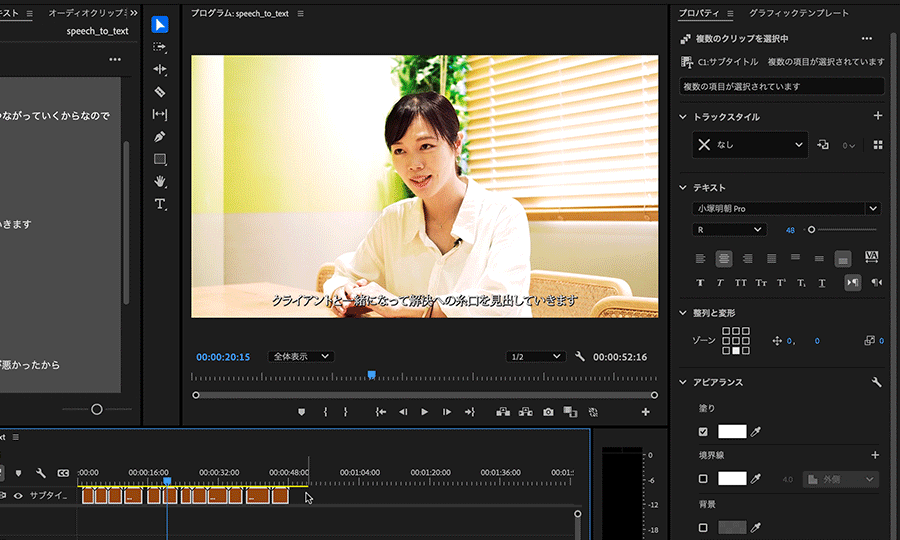Collapse the テキスト section
The width and height of the screenshot is (900, 540).
tap(682, 187)
